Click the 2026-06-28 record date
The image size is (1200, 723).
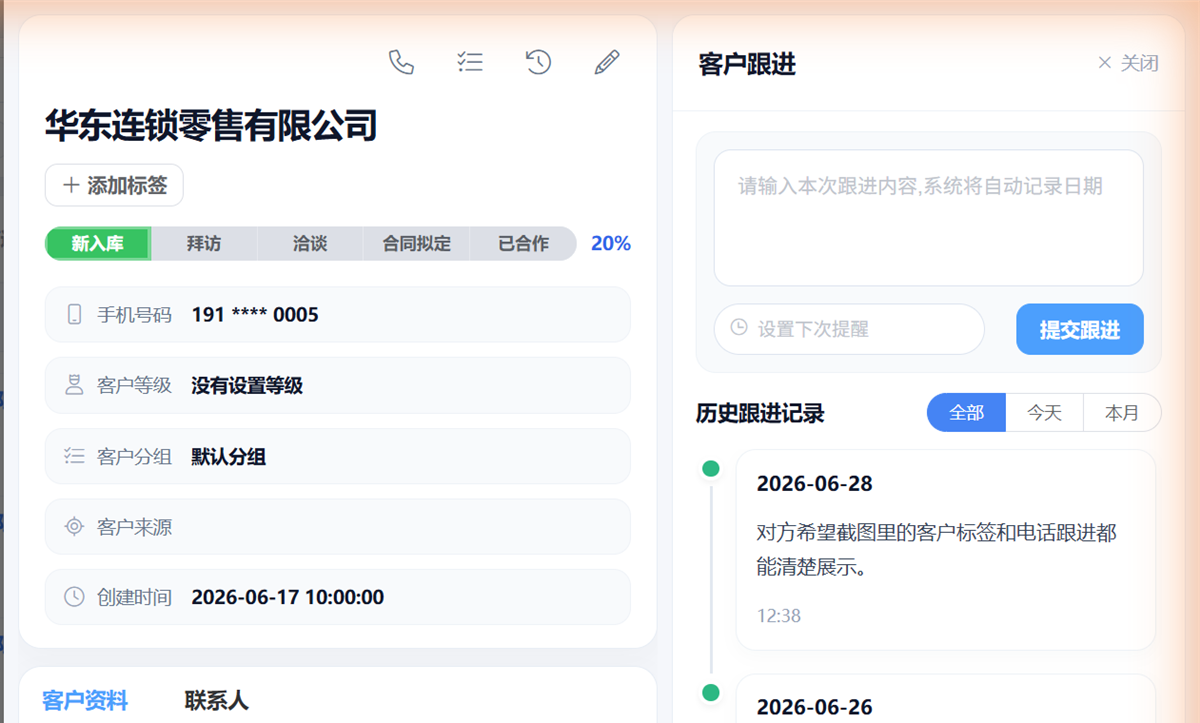pos(815,484)
